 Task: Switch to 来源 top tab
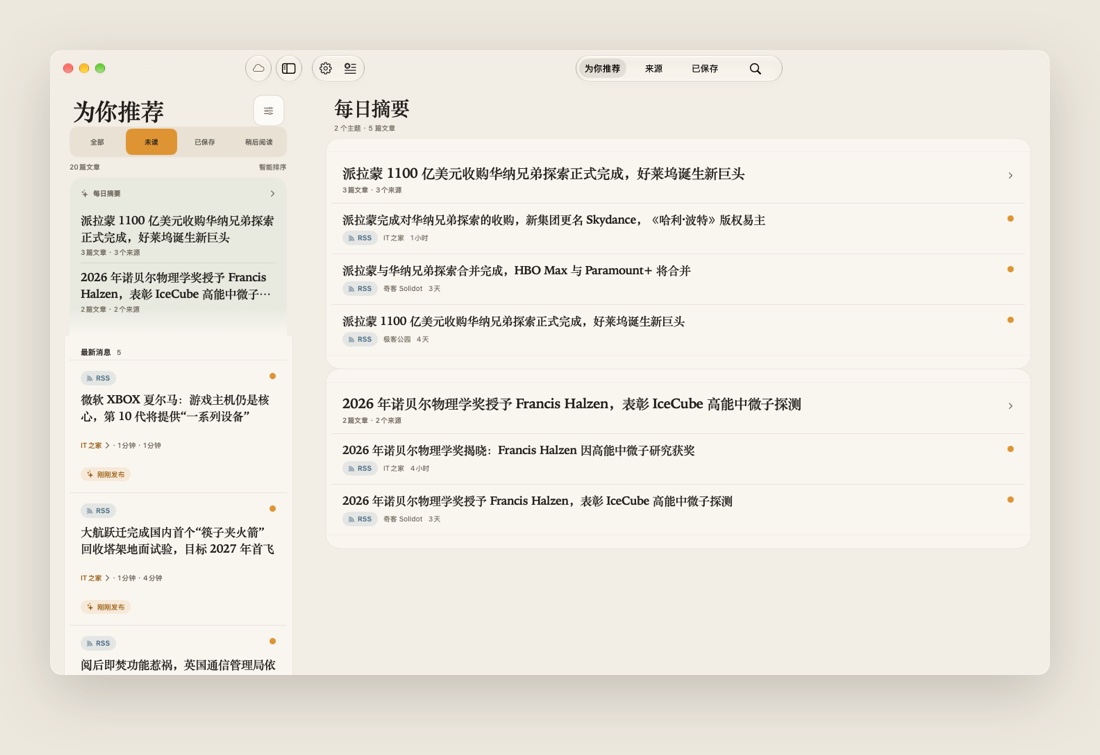coord(654,68)
